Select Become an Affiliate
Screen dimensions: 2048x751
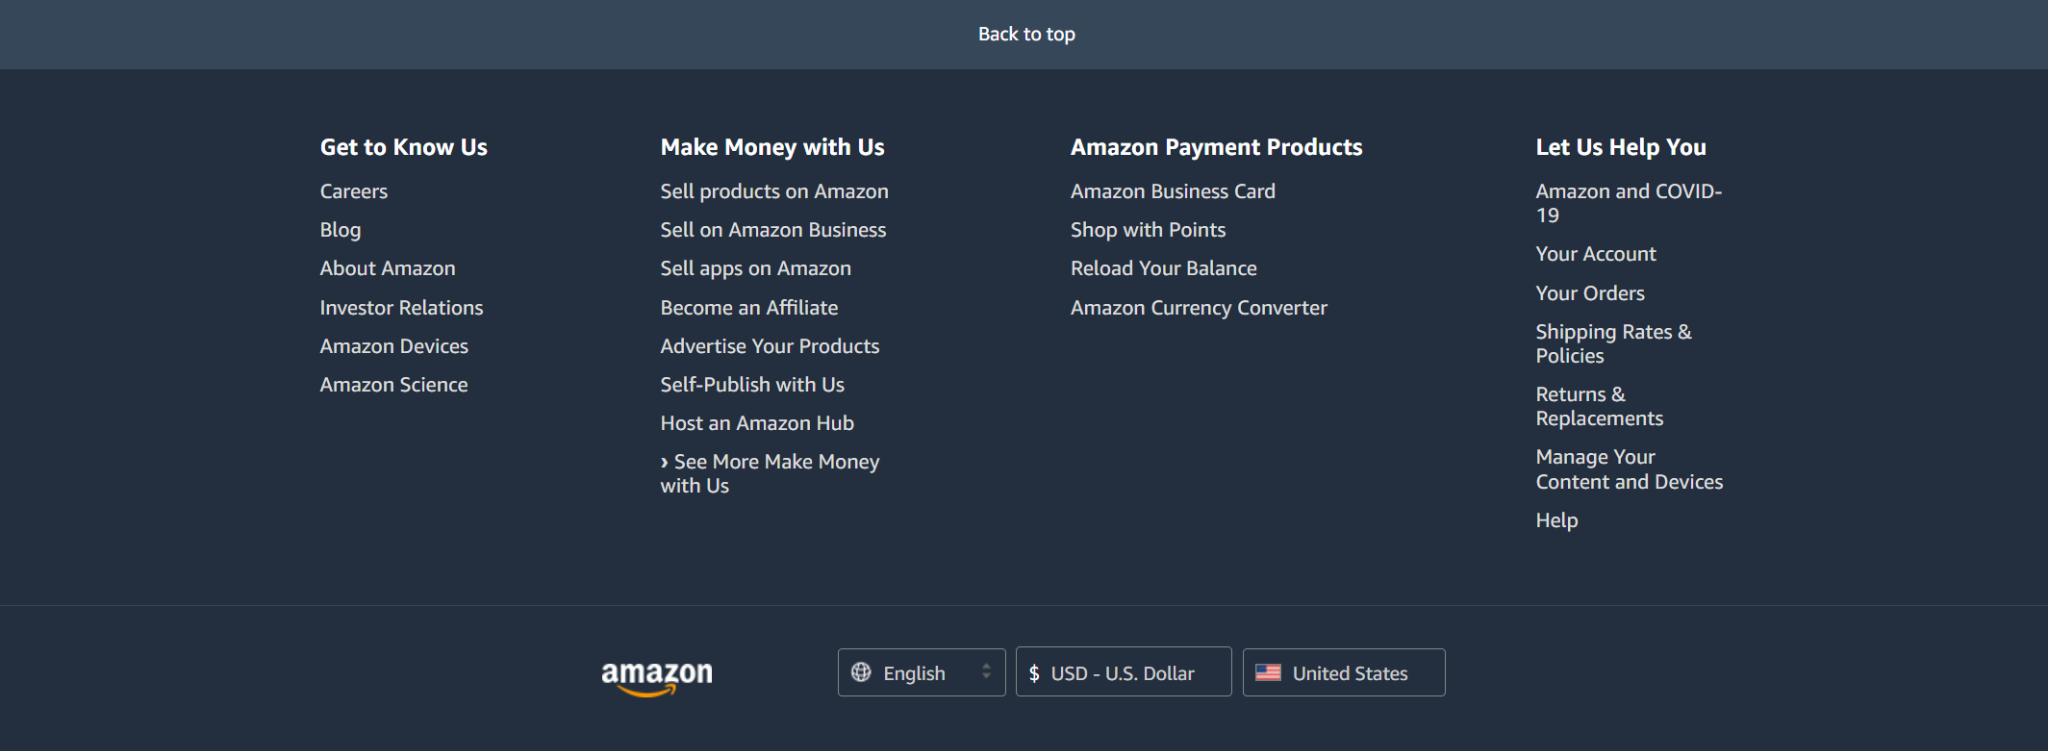(x=749, y=308)
